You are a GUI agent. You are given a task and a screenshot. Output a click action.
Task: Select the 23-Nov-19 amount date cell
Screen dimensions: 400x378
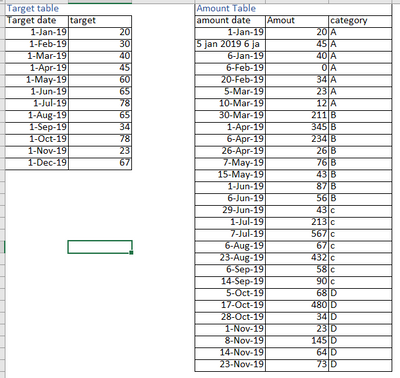click(230, 364)
